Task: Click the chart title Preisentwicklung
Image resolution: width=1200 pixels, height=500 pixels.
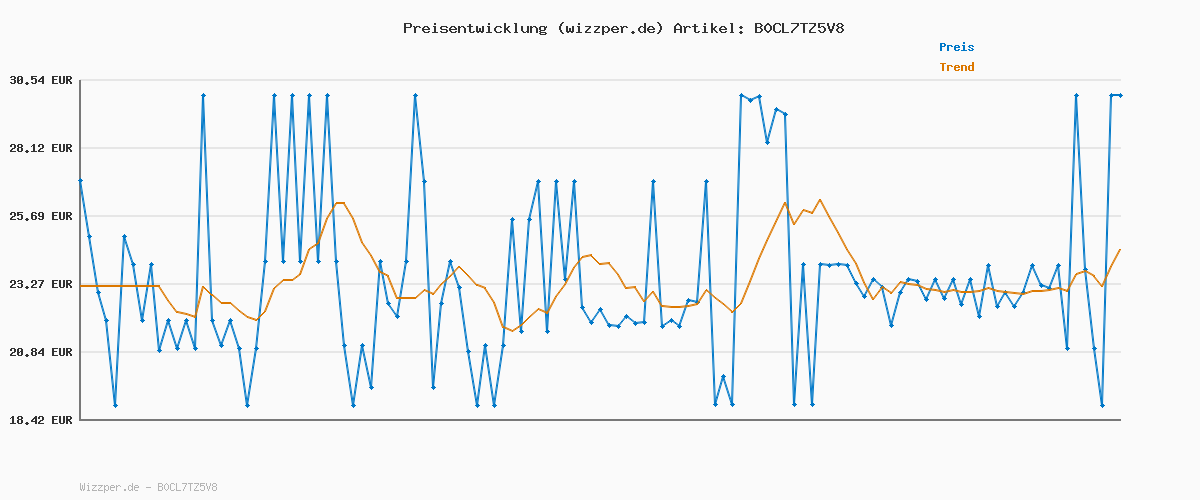Action: (x=474, y=28)
